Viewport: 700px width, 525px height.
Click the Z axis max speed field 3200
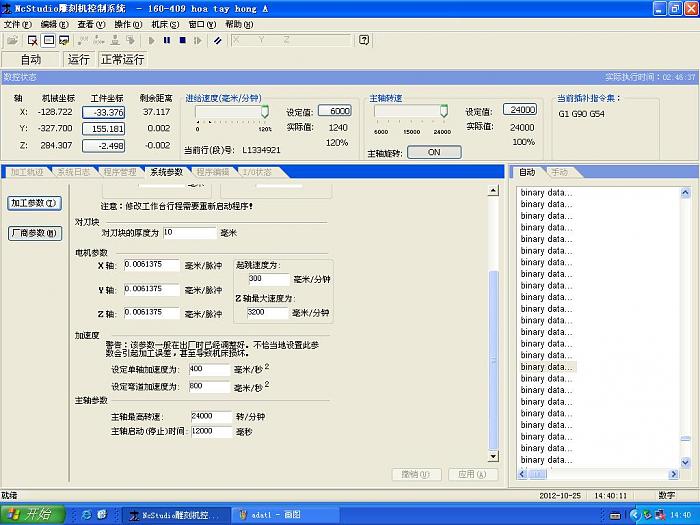pos(268,312)
